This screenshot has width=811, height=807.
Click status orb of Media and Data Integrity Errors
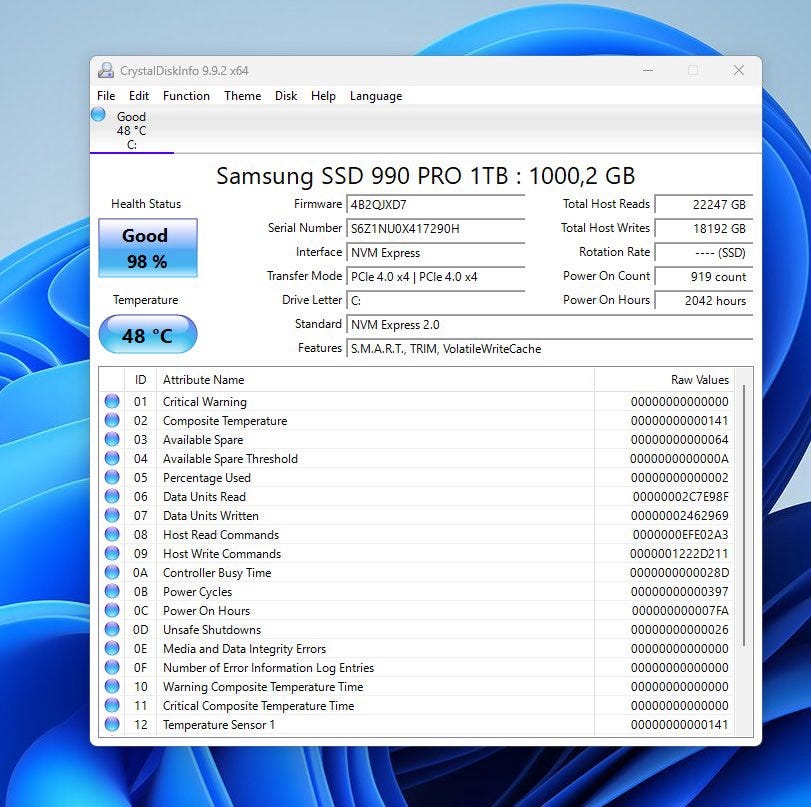click(x=112, y=648)
